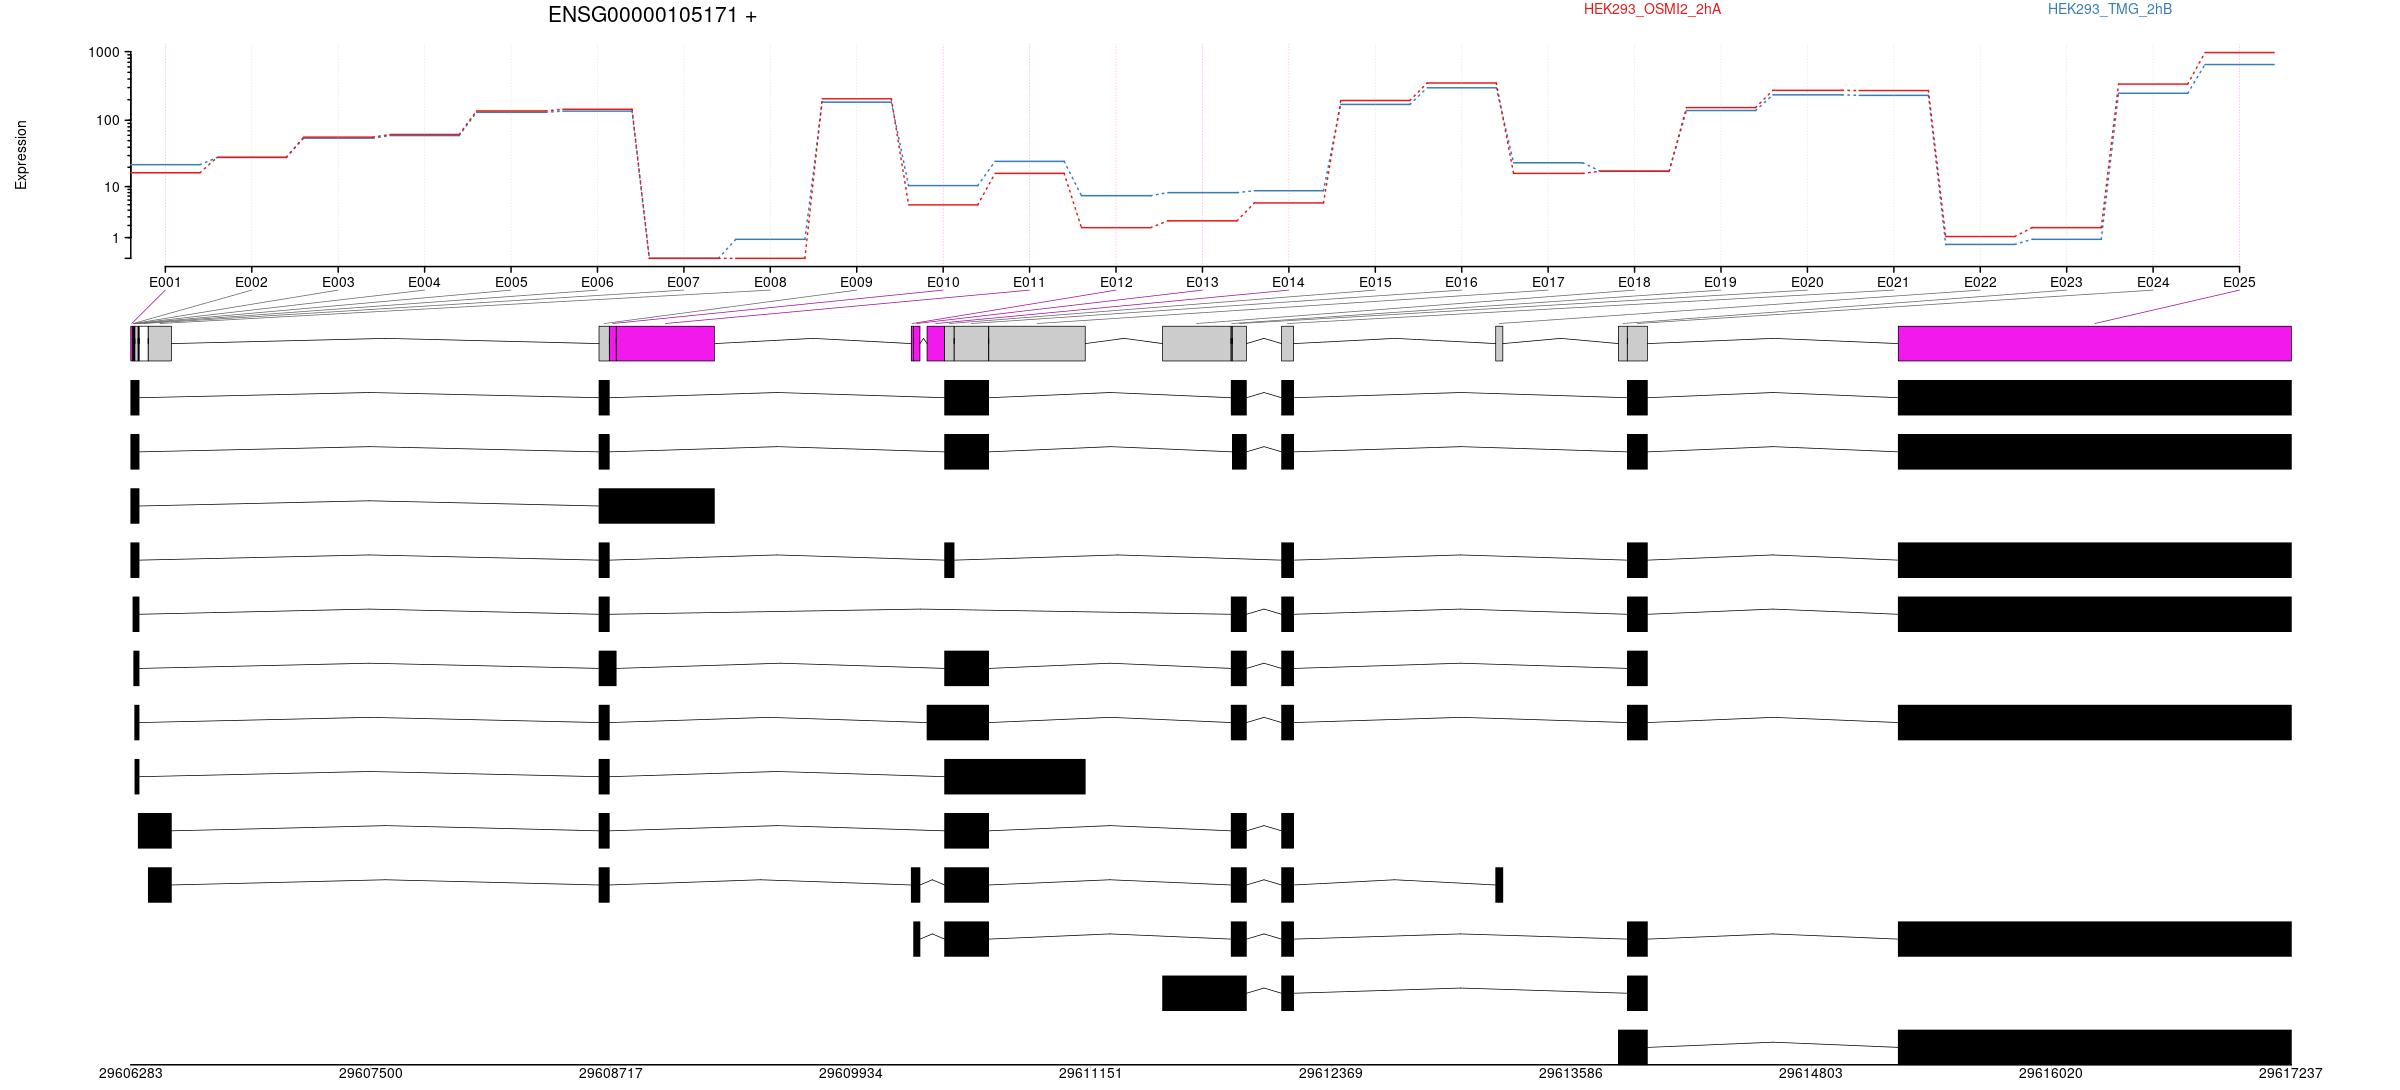The width and height of the screenshot is (2400, 1090).
Task: Click genomic coordinate 29609934
Action: click(851, 1073)
